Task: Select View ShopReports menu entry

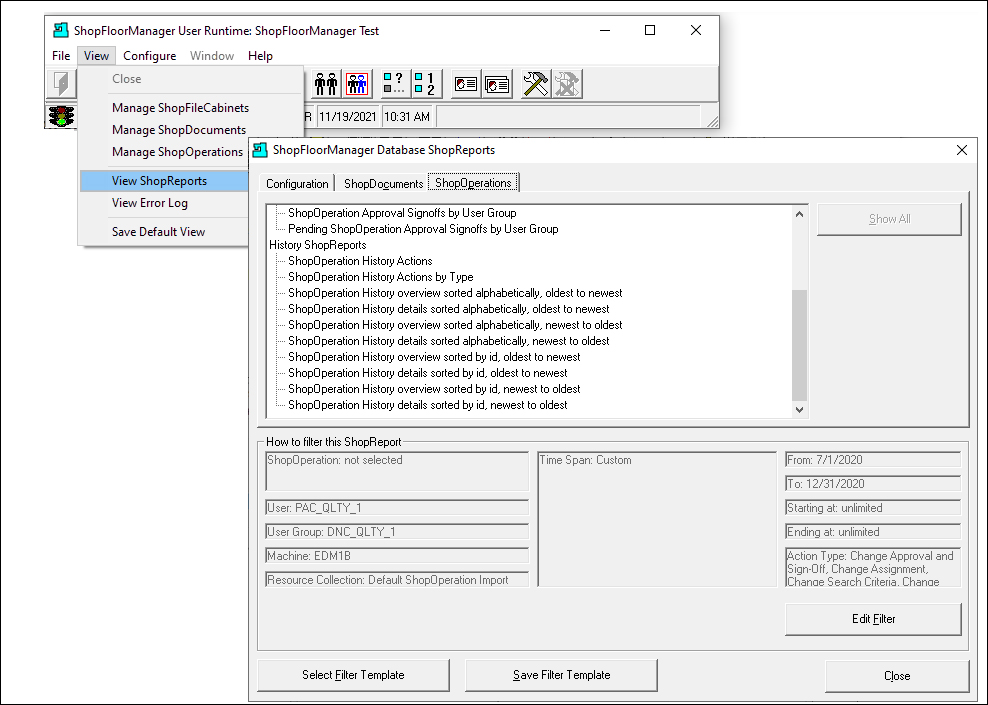Action: click(x=164, y=181)
